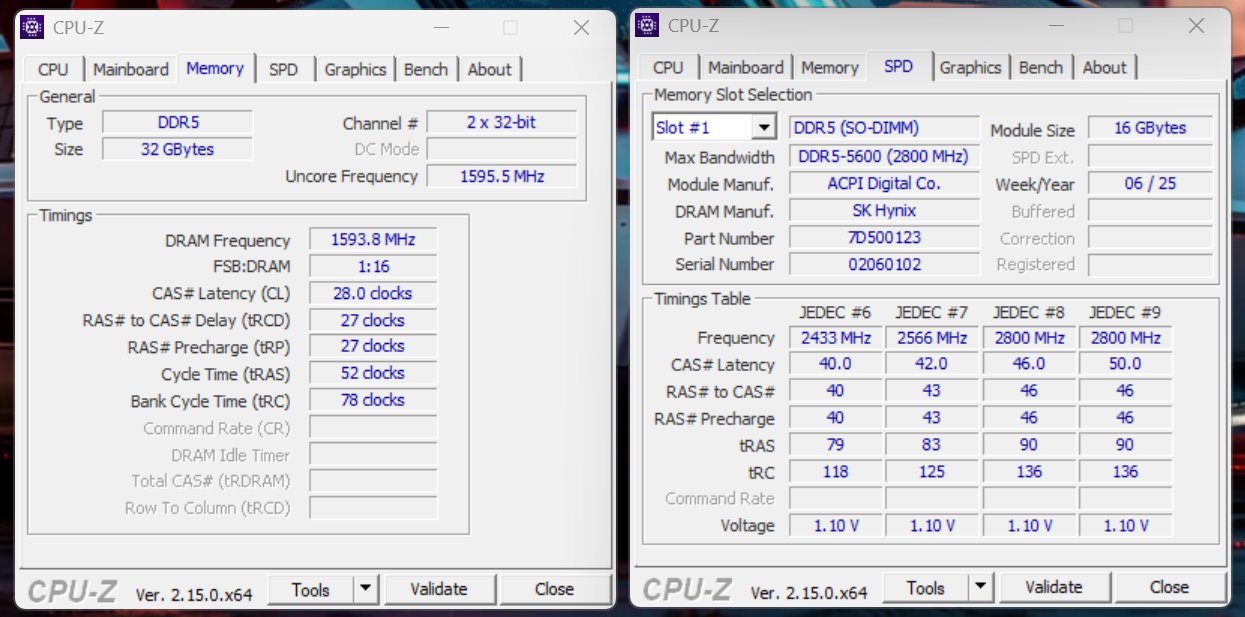This screenshot has height=617, width=1245.
Task: Click the Close button in the right window
Action: coord(1169,587)
